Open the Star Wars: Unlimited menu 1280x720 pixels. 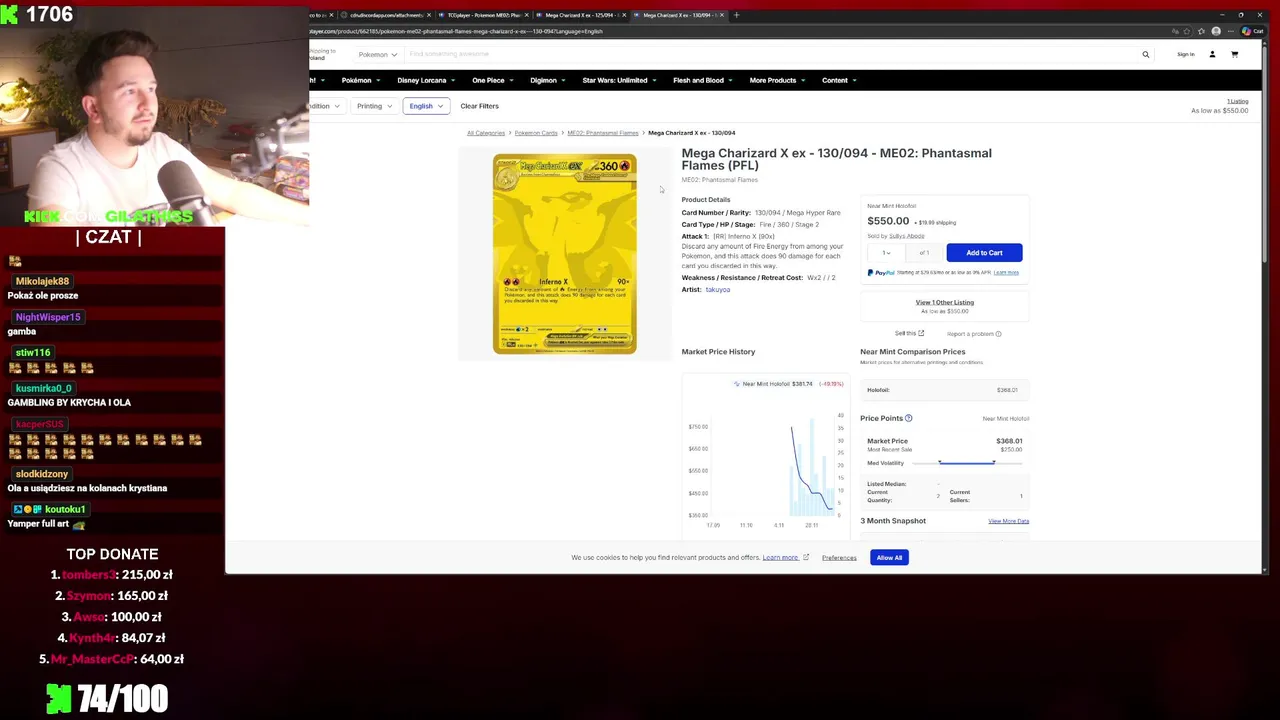620,80
